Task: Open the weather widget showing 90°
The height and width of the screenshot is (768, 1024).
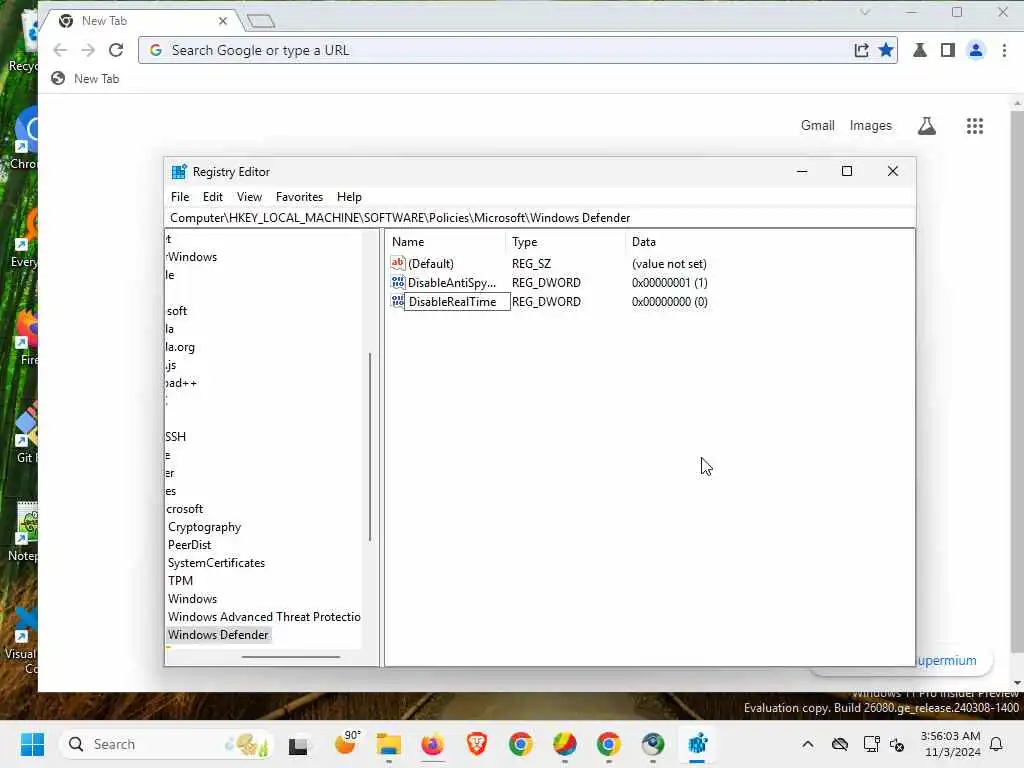Action: coord(347,743)
